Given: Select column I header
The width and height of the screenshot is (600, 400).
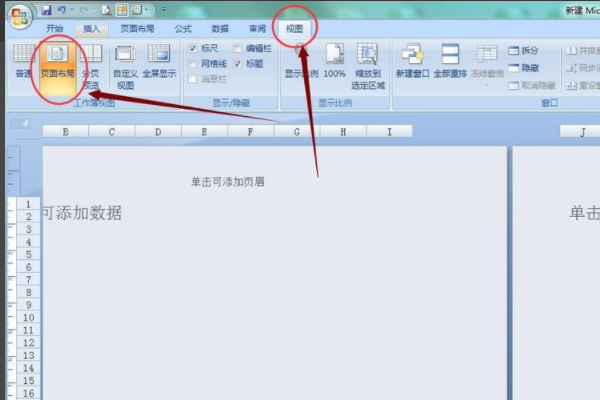Looking at the screenshot, I should tap(389, 132).
